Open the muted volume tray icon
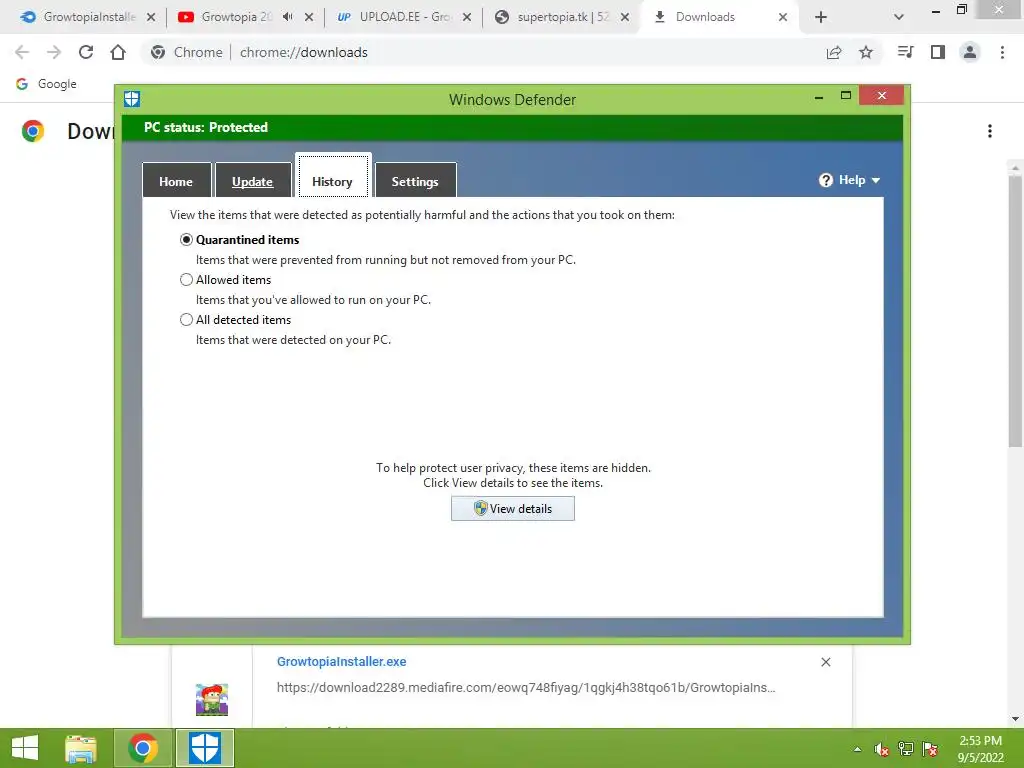 882,749
